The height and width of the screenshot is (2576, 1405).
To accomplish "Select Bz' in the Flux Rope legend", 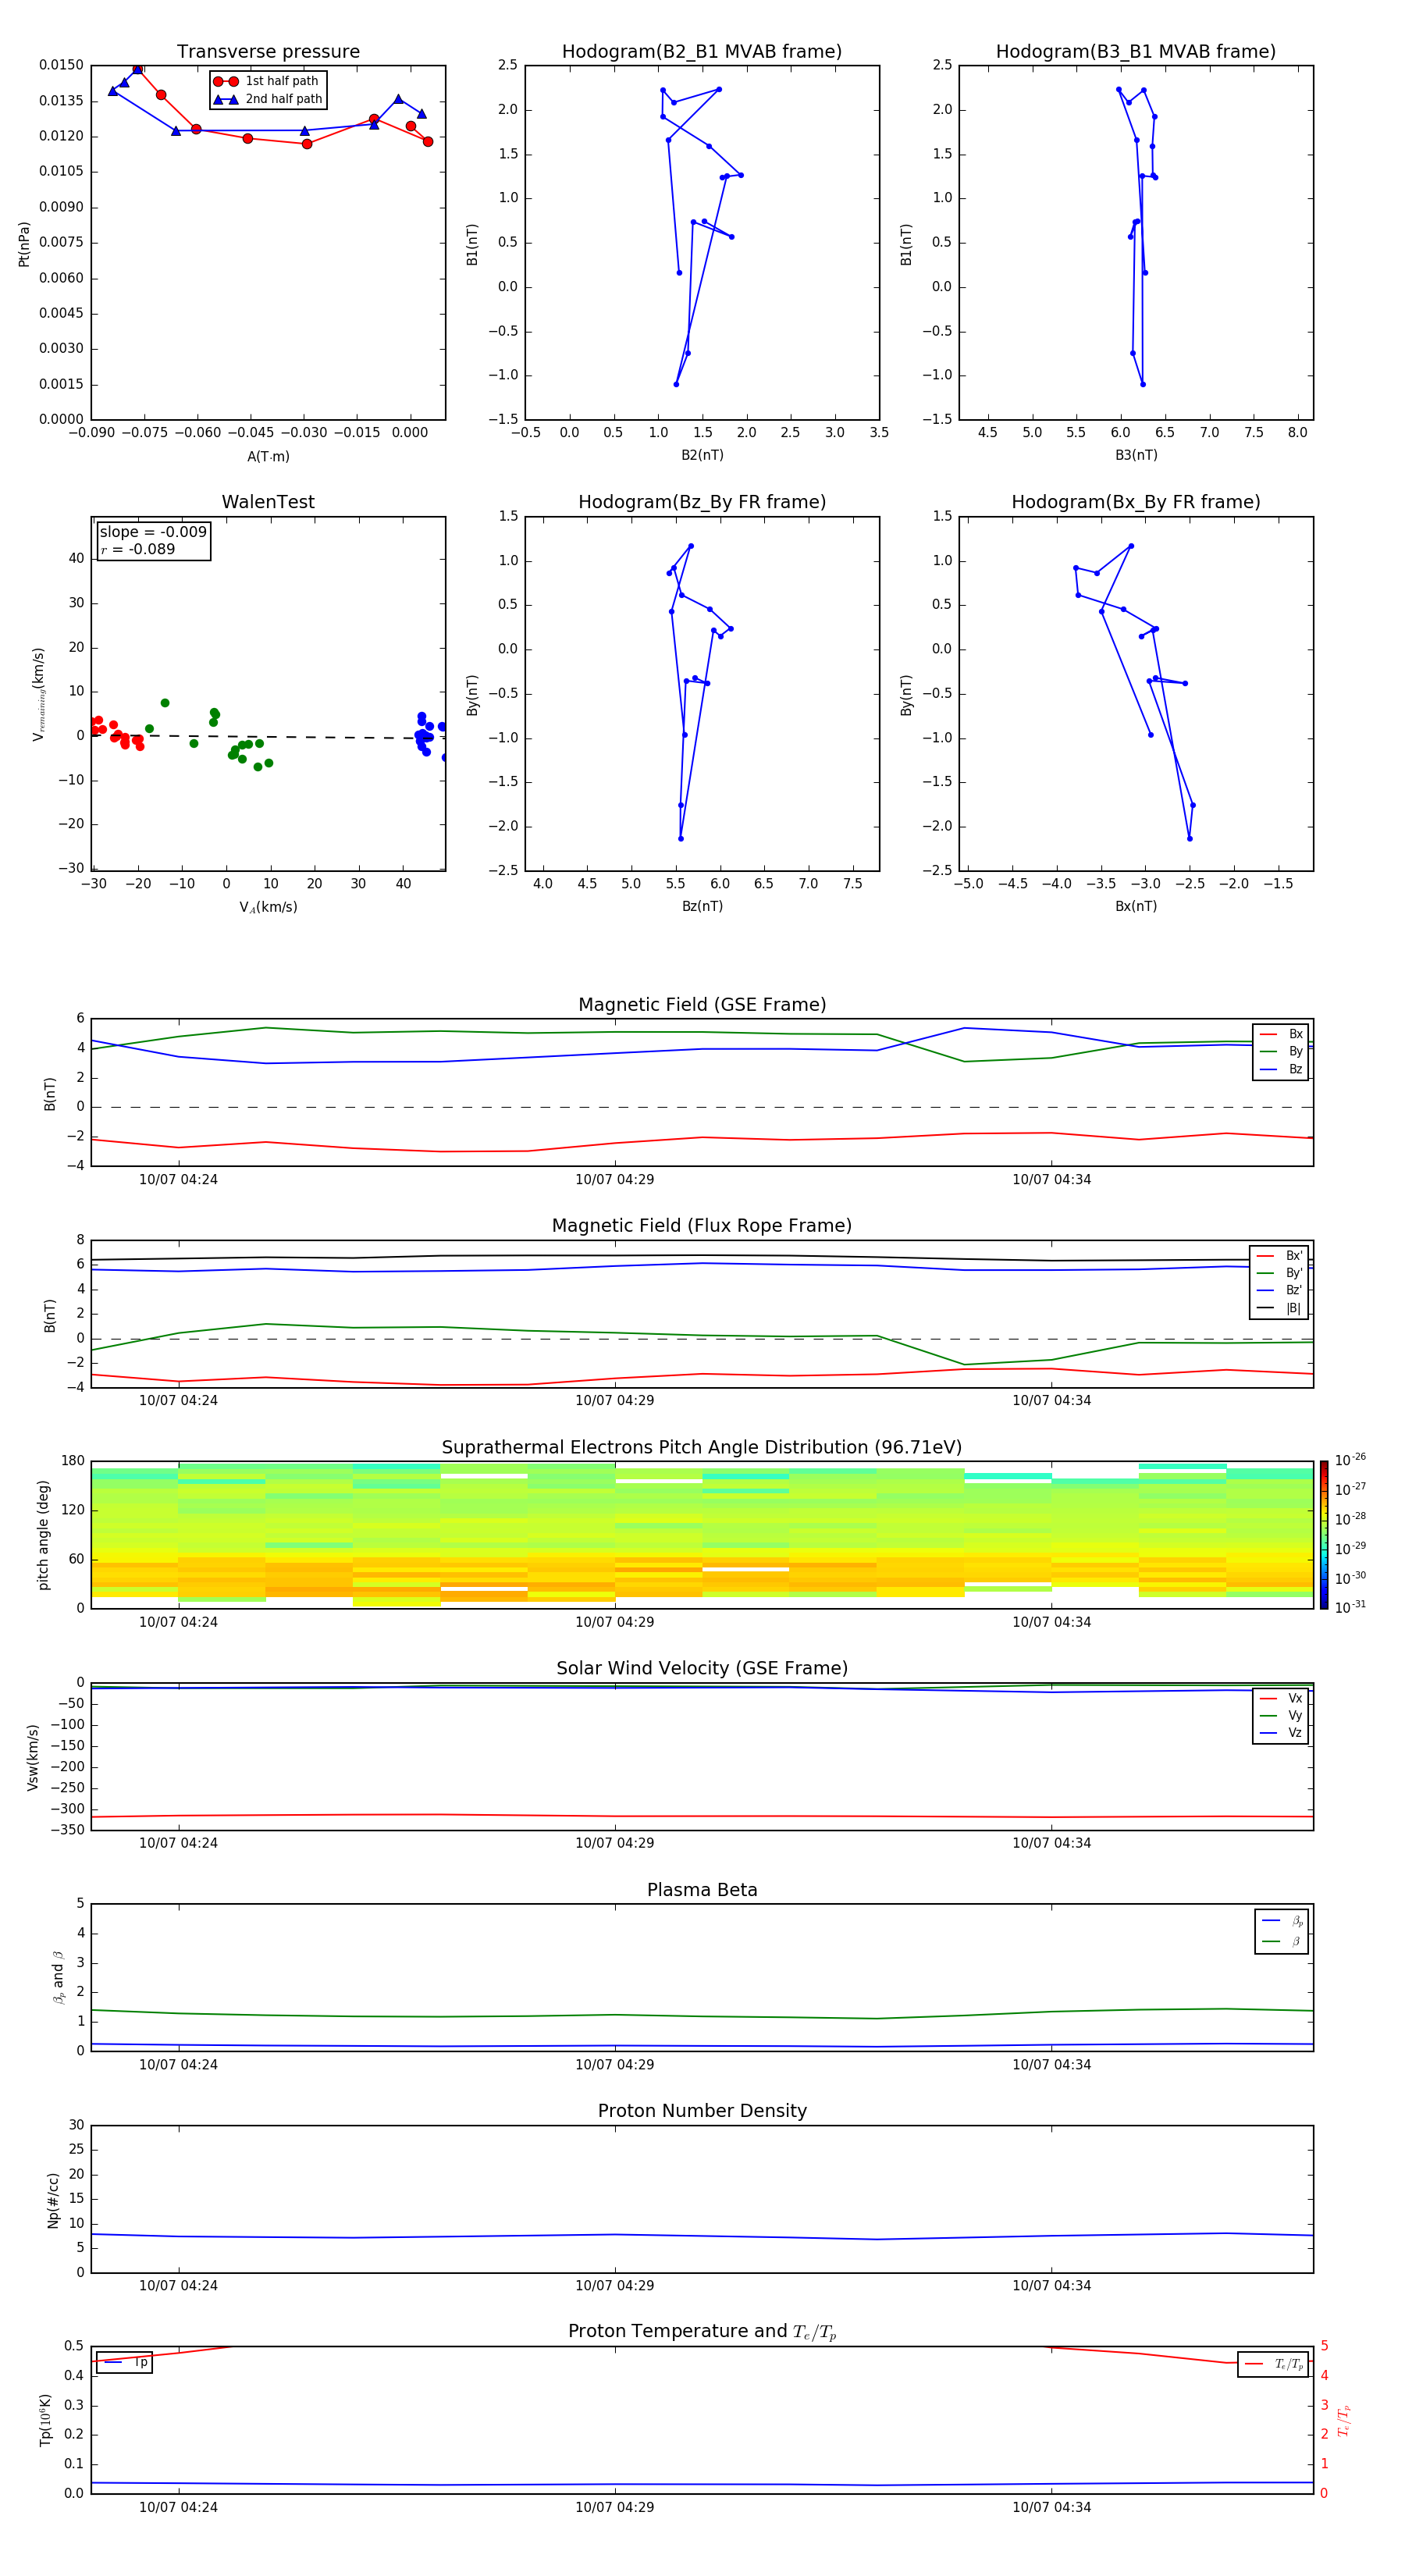I will 1281,1291.
